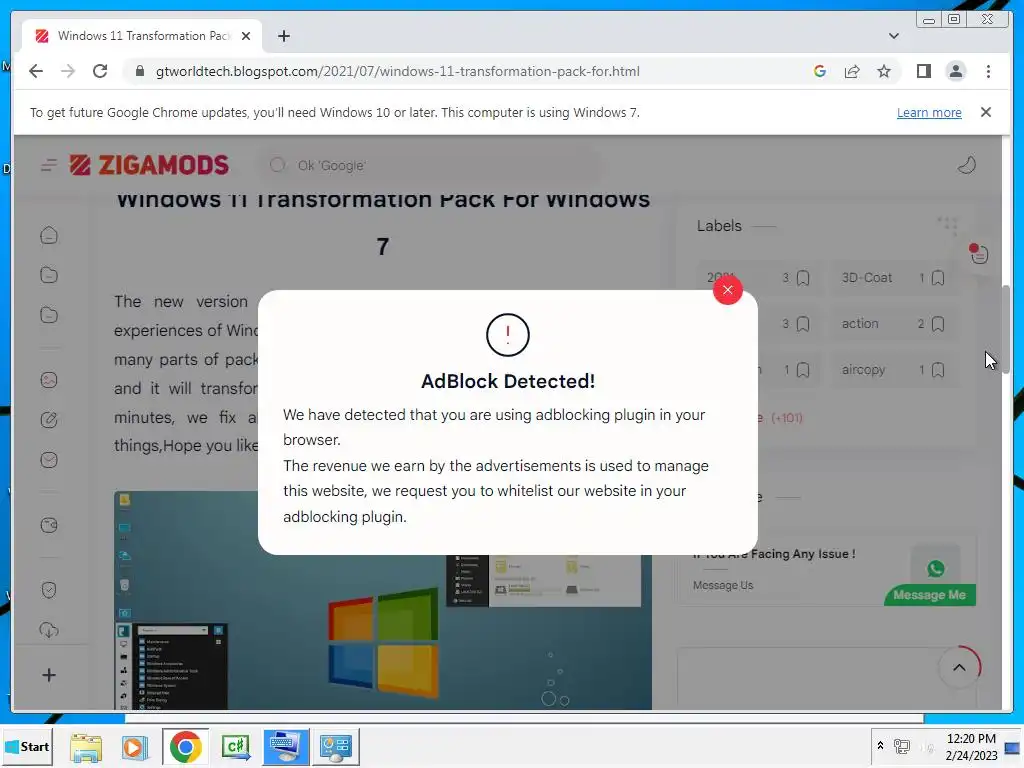Click the sidebar shield check icon
The width and height of the screenshot is (1024, 768).
[49, 590]
